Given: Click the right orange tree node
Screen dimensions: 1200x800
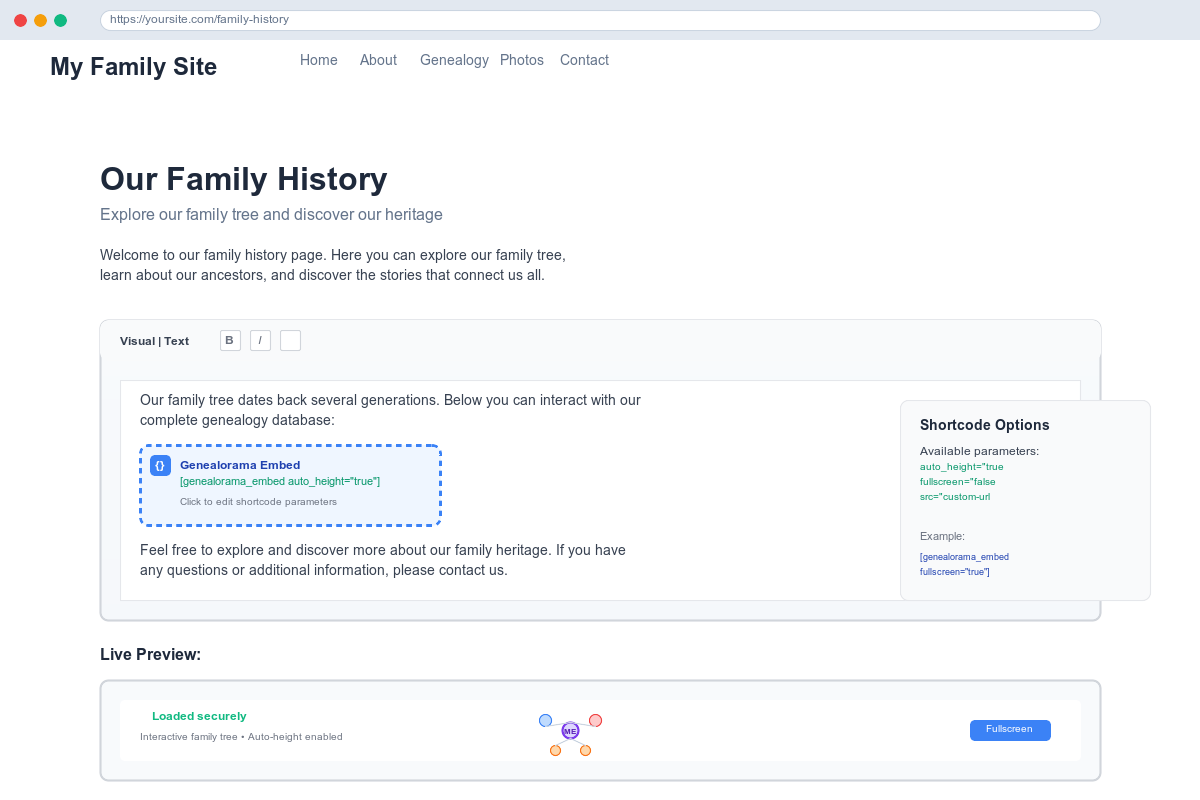Looking at the screenshot, I should point(585,750).
